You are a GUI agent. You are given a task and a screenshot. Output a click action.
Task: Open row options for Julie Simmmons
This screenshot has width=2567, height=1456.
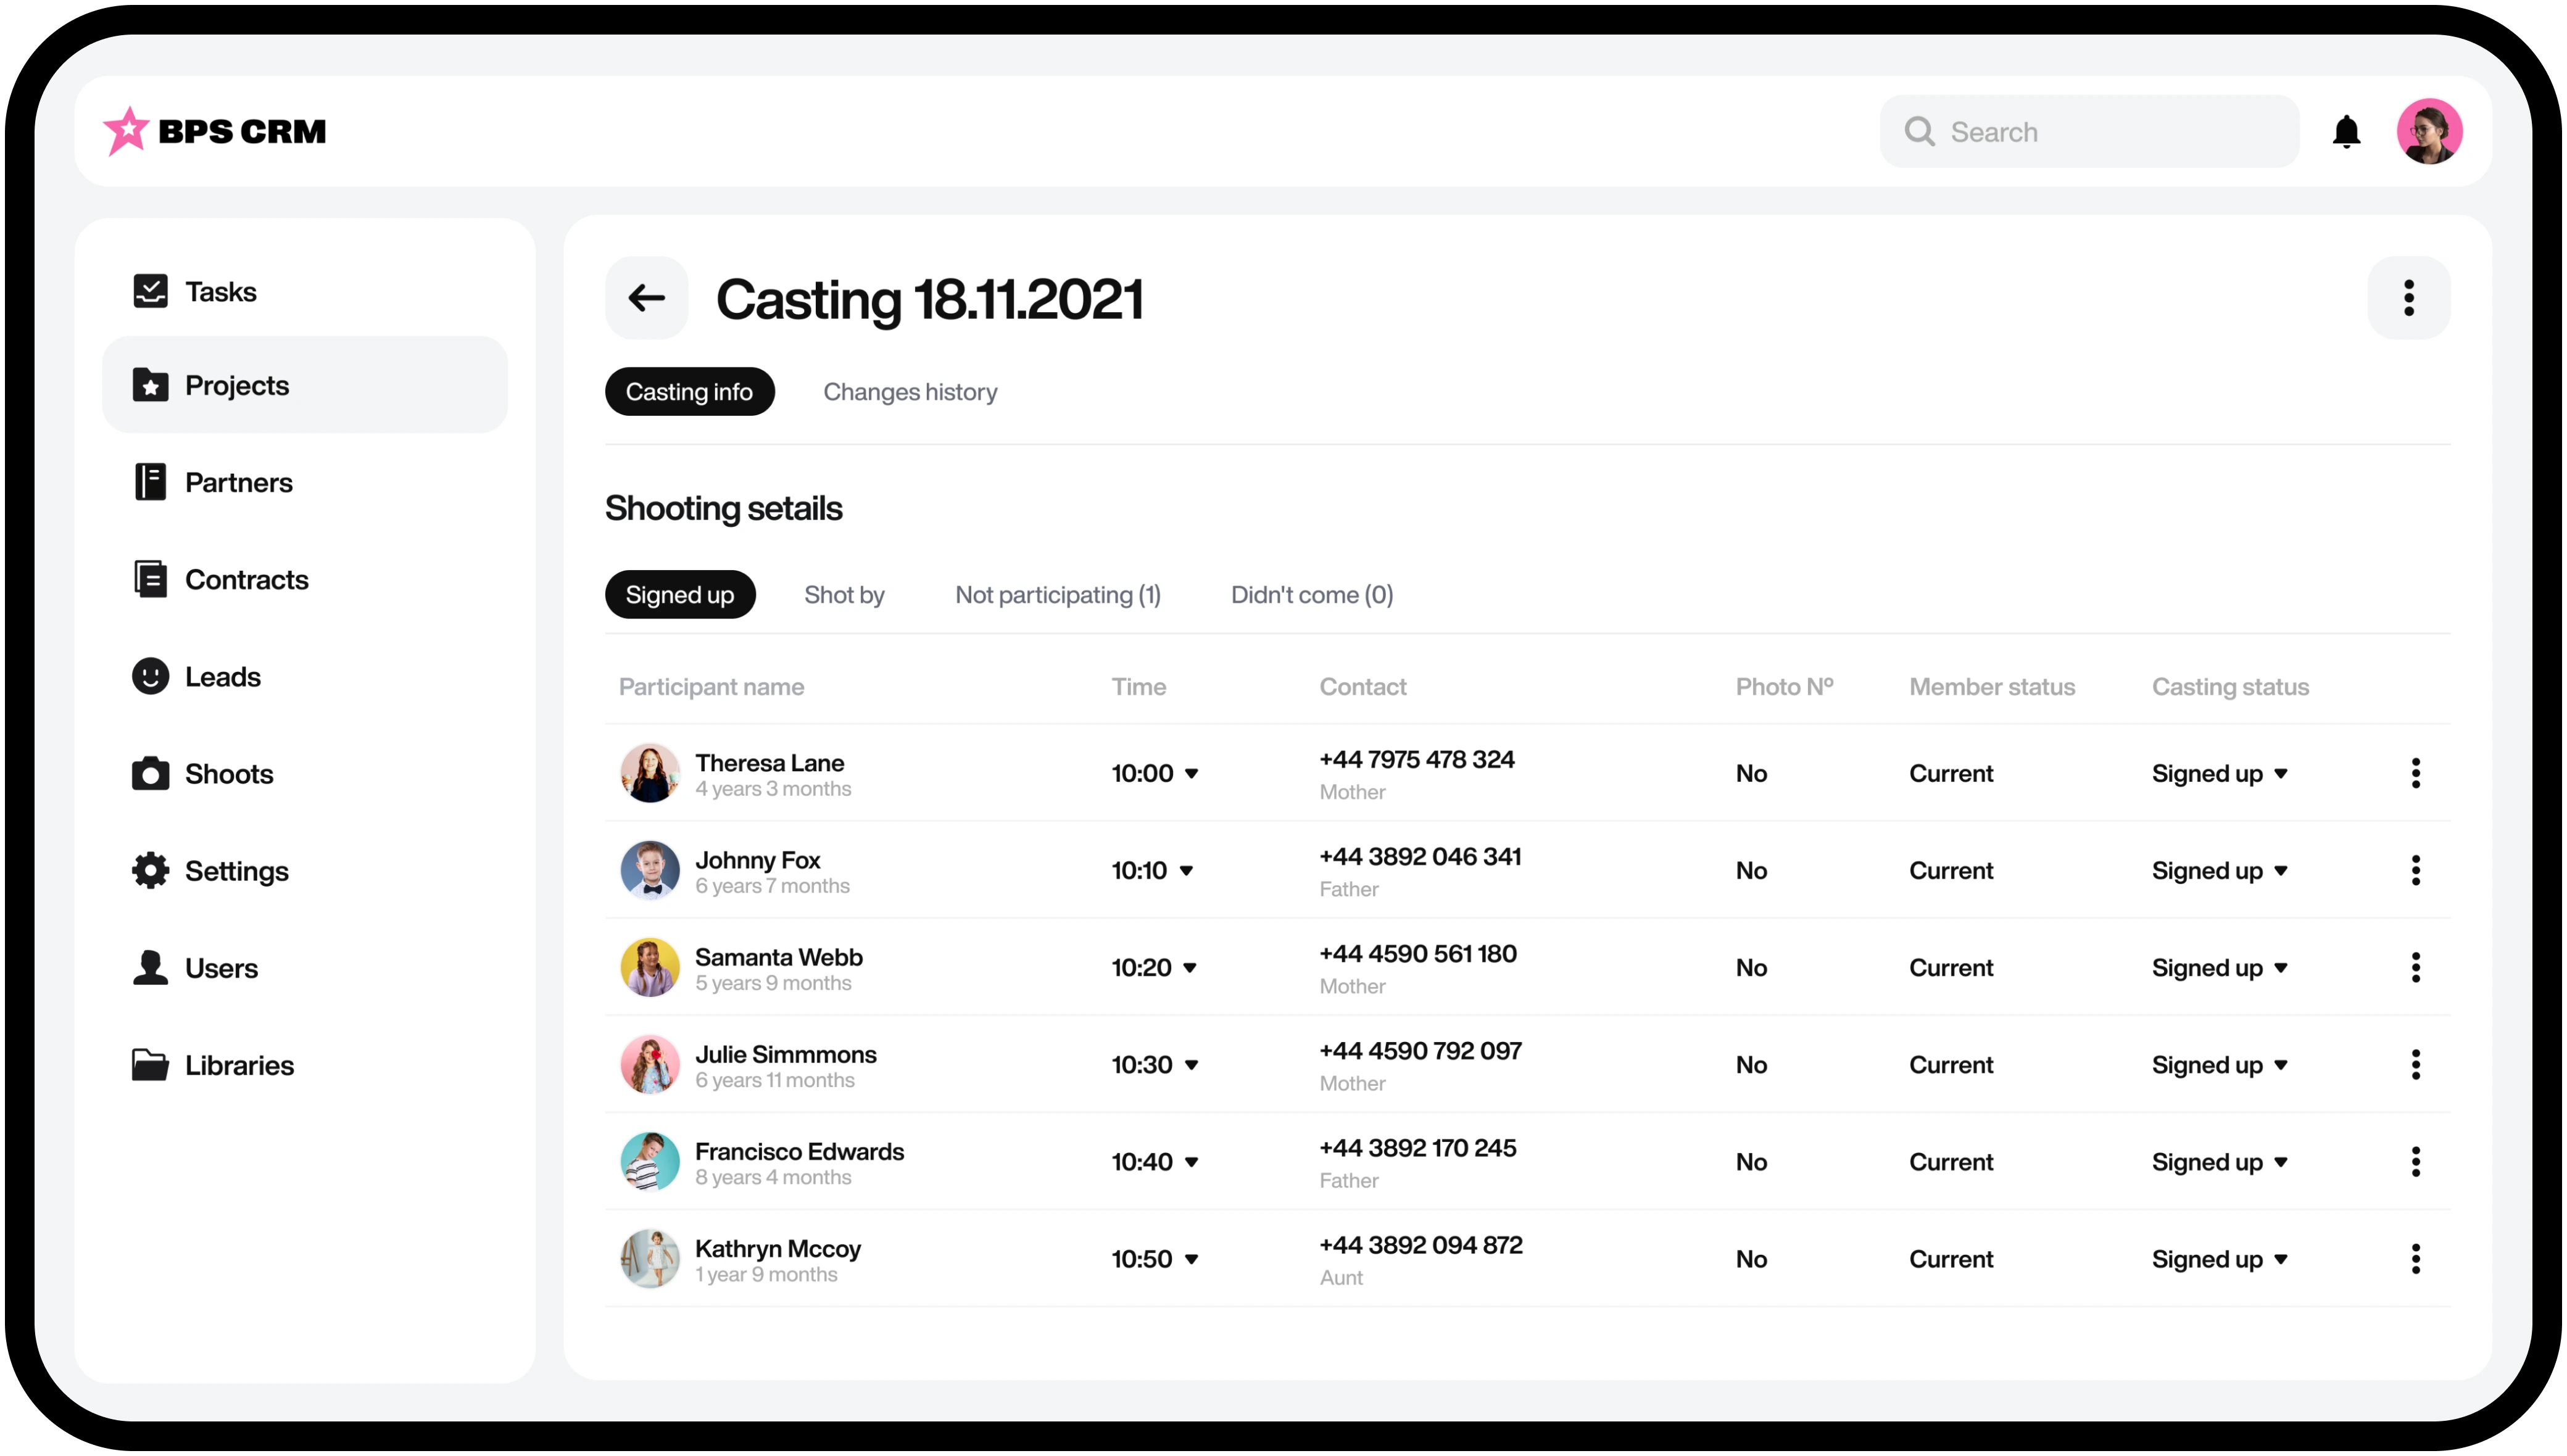2416,1064
